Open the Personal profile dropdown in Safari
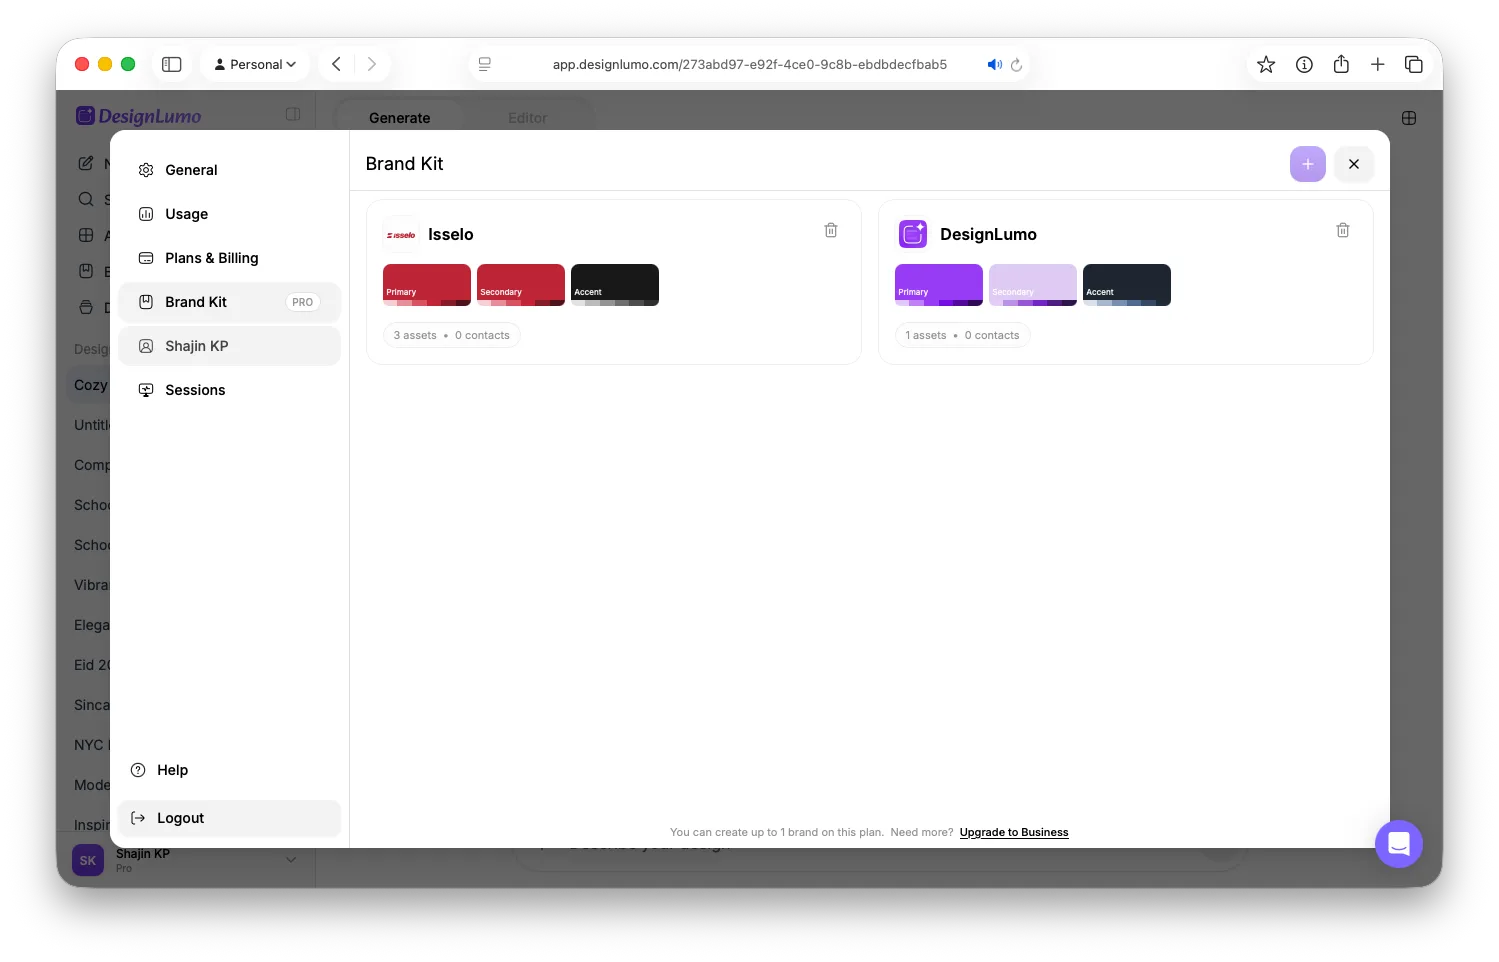The height and width of the screenshot is (962, 1499). (255, 64)
